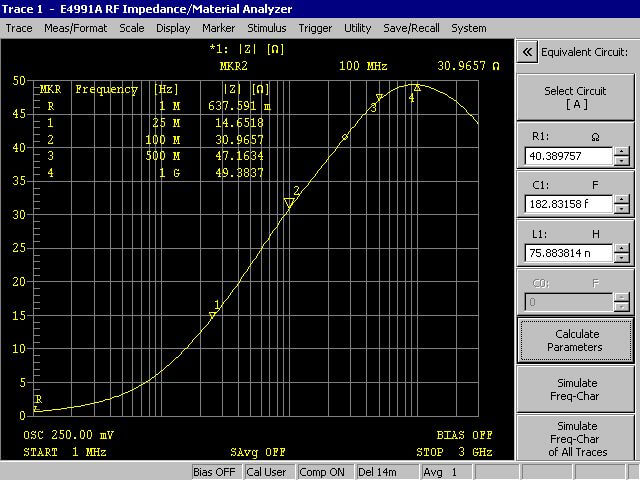Click the Bias OFF status bar indicator

[214, 472]
